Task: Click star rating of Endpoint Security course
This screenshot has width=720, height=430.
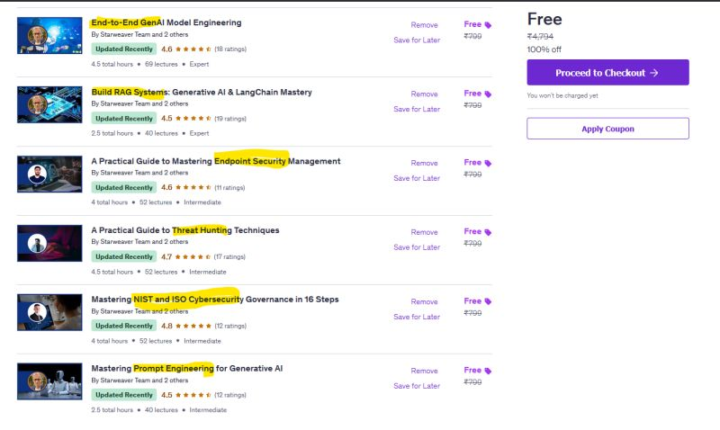Action: (193, 187)
